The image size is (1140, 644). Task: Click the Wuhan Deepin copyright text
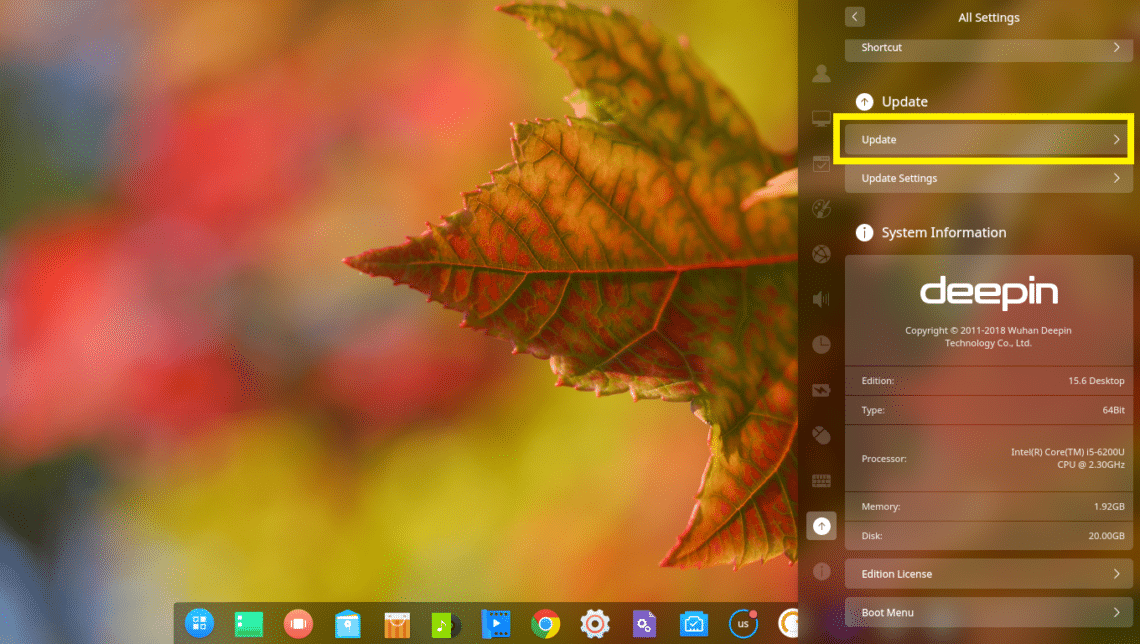coord(989,337)
